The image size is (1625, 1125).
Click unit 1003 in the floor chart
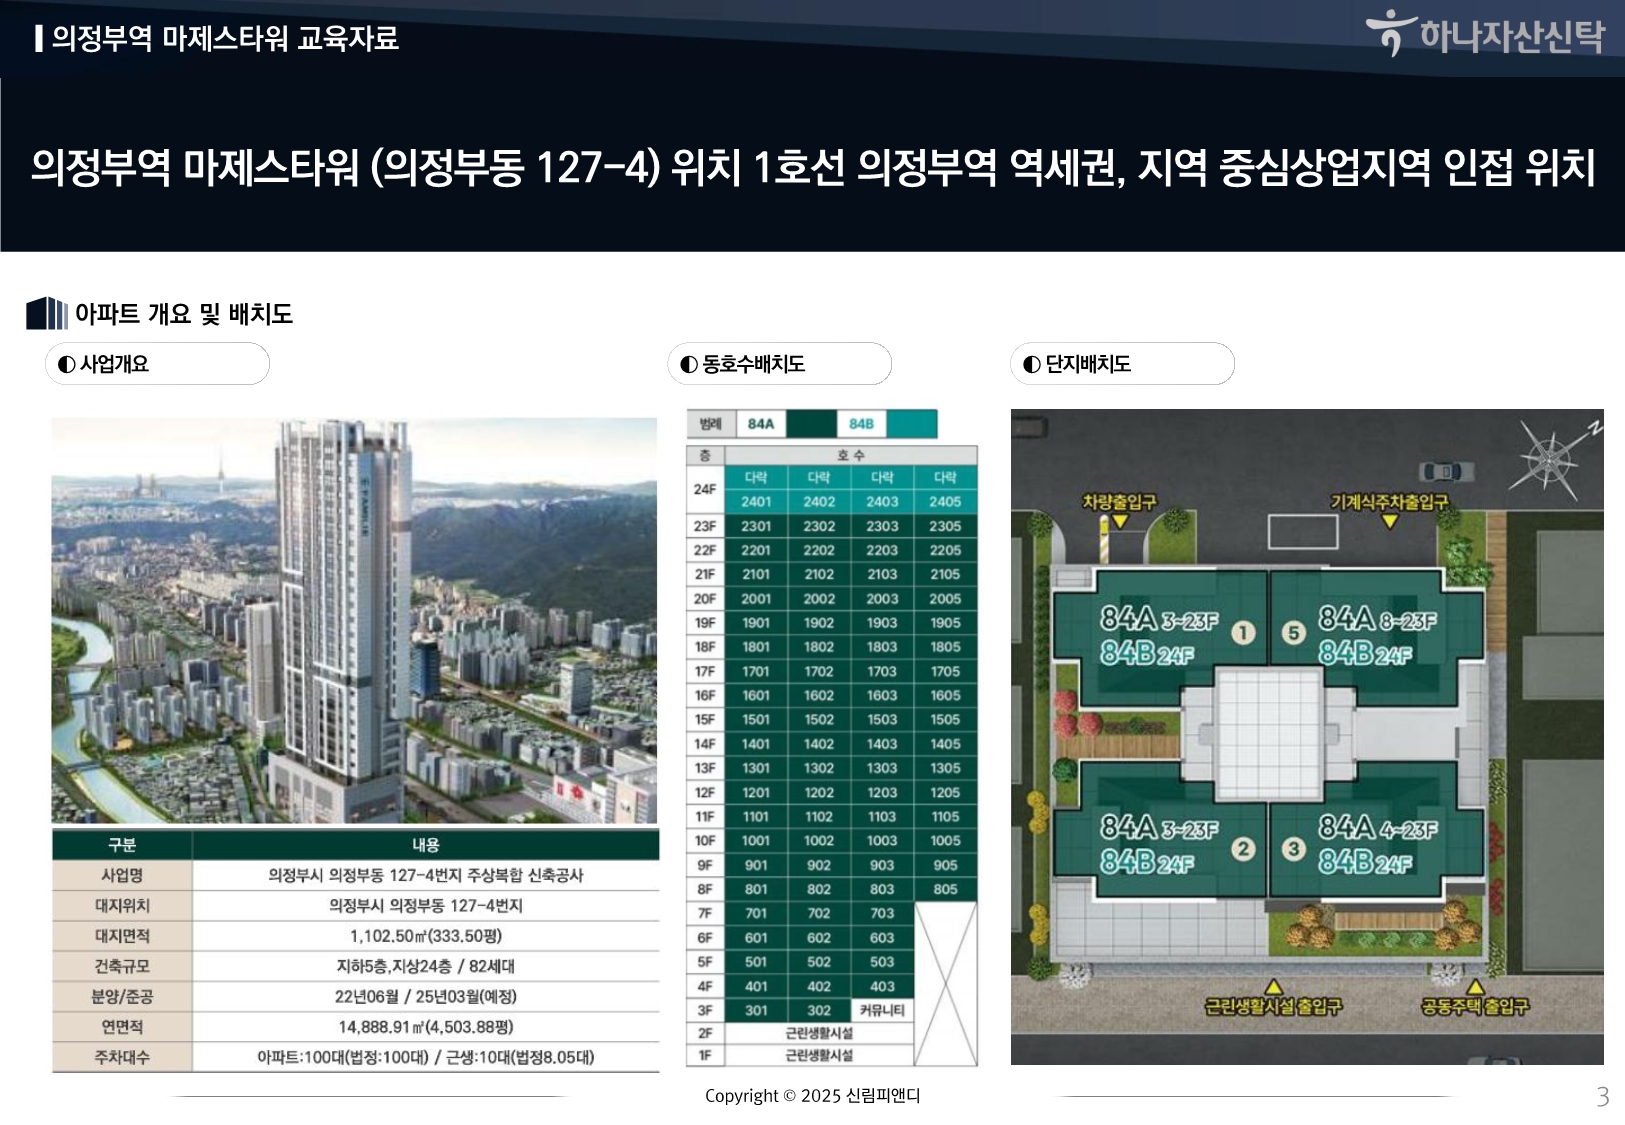coord(882,841)
